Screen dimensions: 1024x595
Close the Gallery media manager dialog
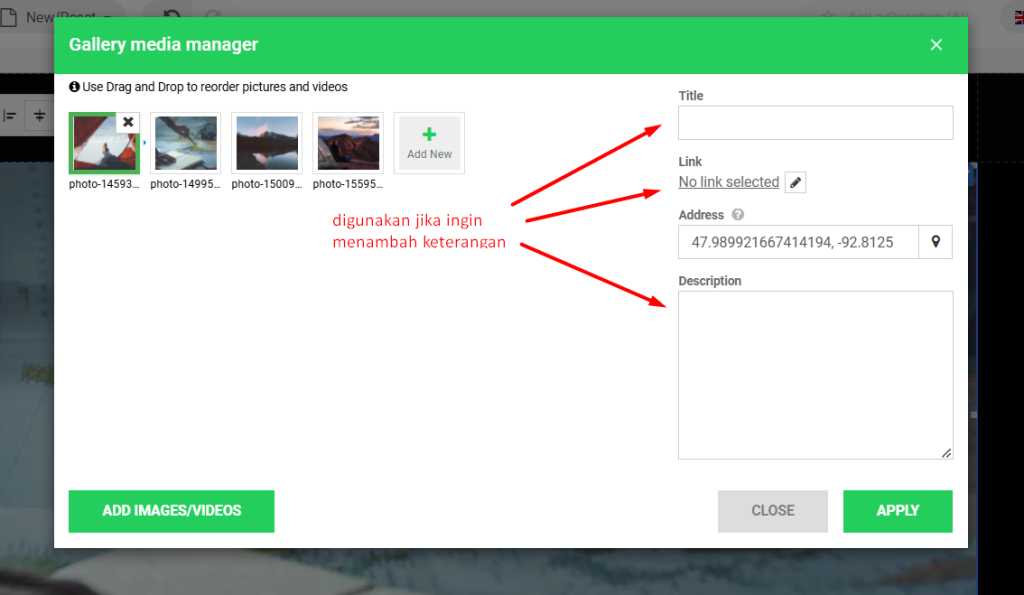936,45
